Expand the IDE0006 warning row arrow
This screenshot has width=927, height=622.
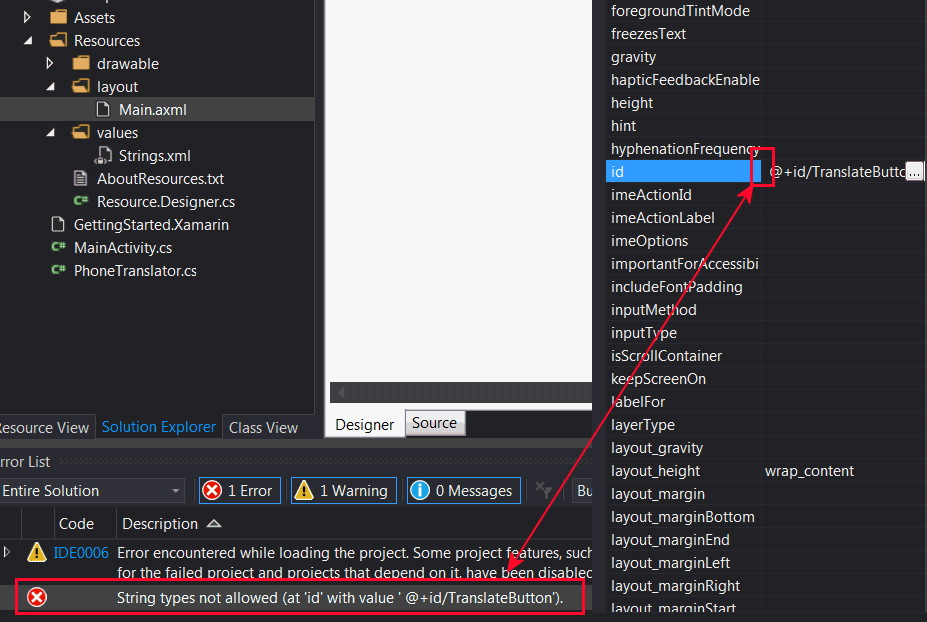tap(7, 552)
